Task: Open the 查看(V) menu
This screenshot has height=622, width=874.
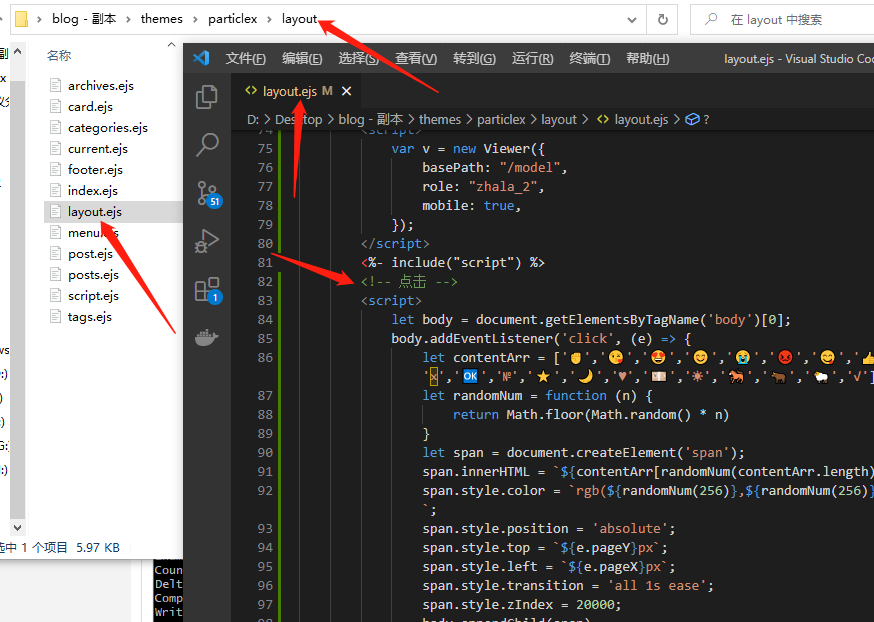Action: coord(416,59)
